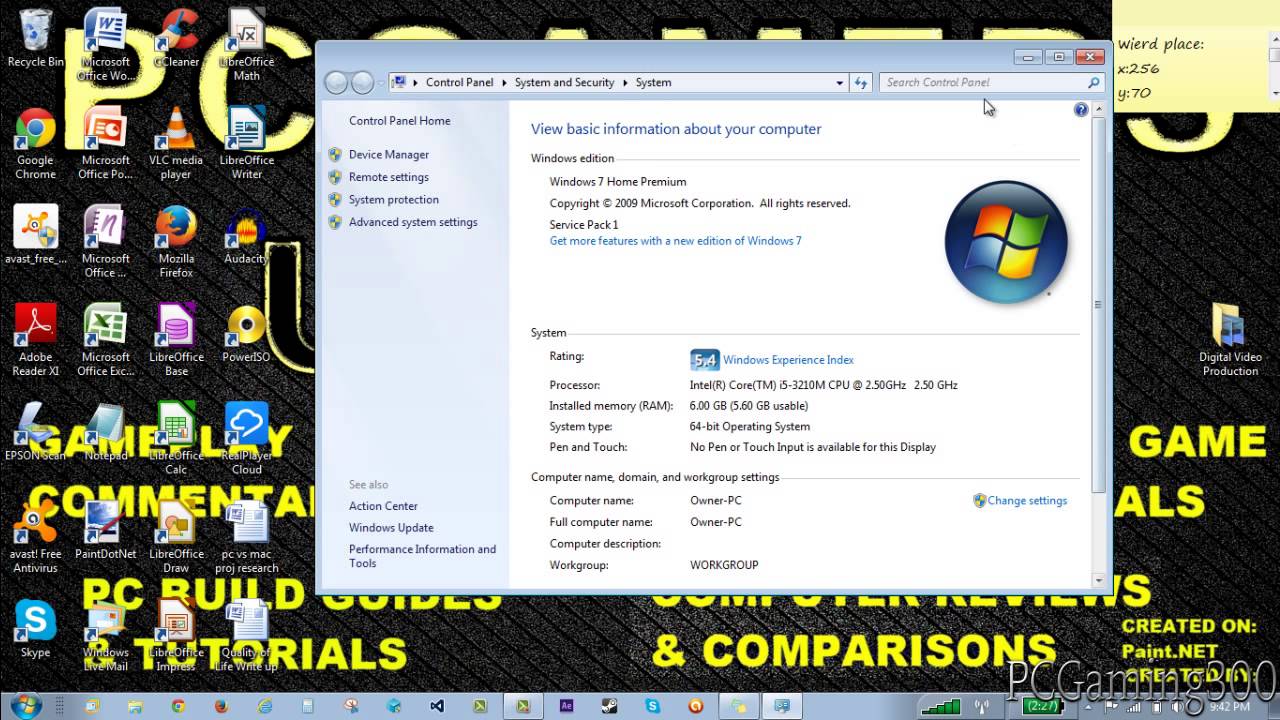Select CCleaner desktop icon
This screenshot has height=720, width=1280.
[176, 38]
